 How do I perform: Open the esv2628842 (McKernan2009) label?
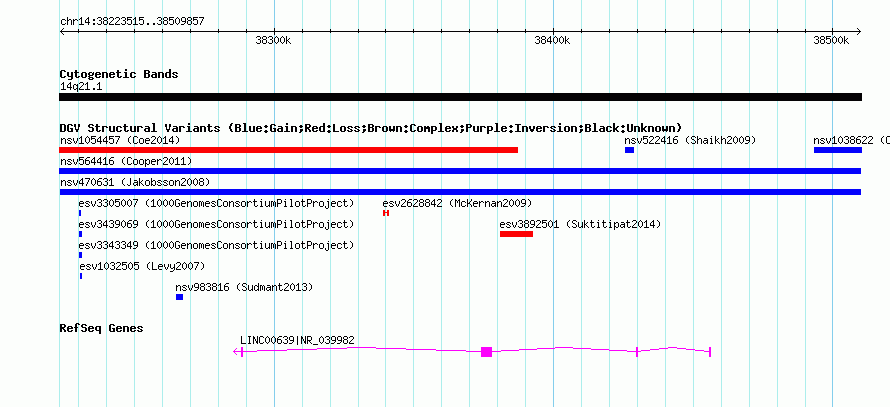(457, 203)
